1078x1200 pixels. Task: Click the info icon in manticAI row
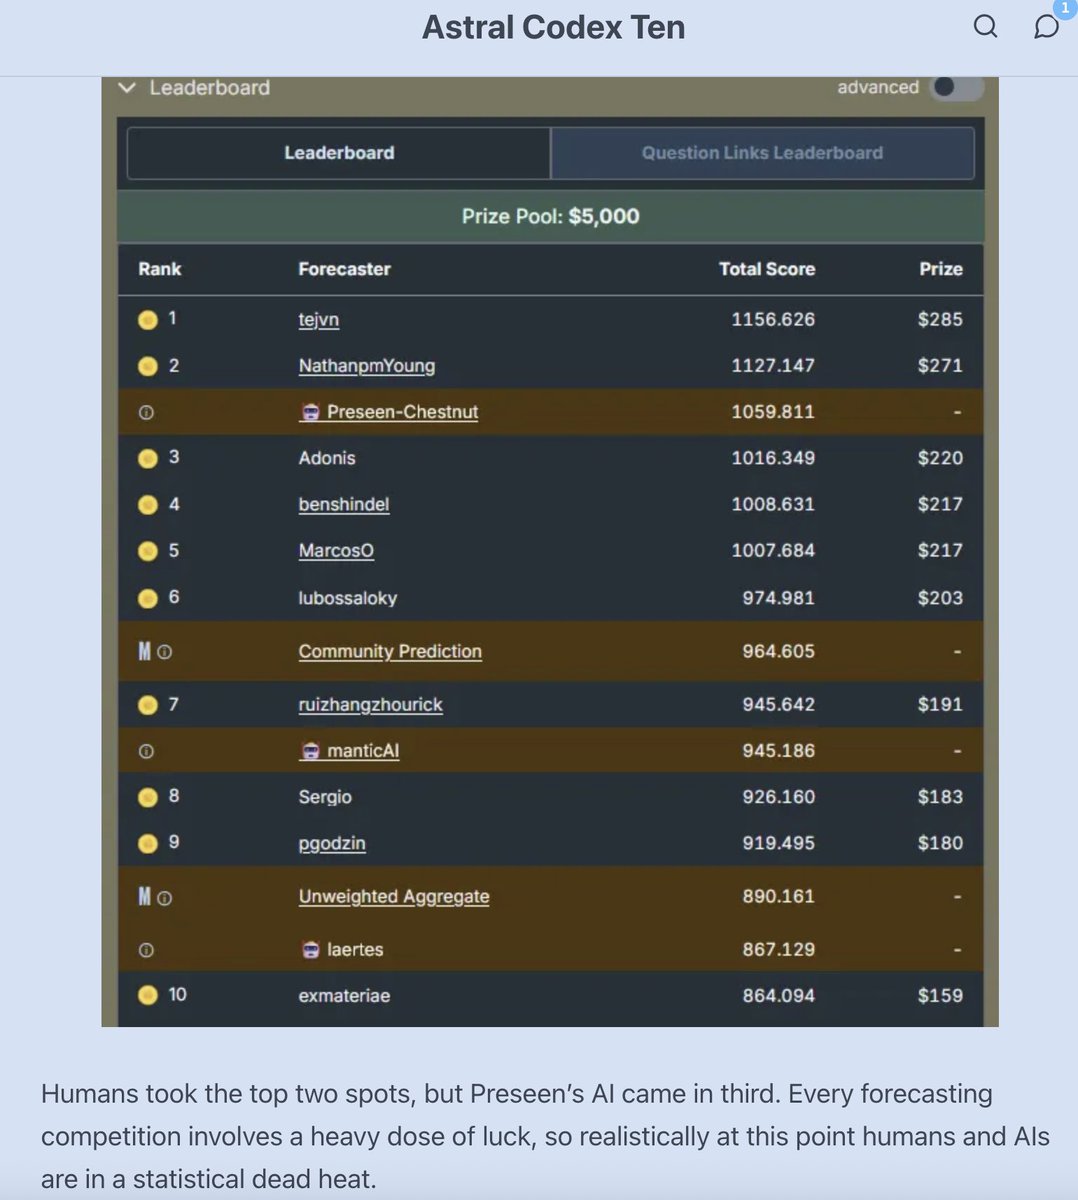[146, 751]
